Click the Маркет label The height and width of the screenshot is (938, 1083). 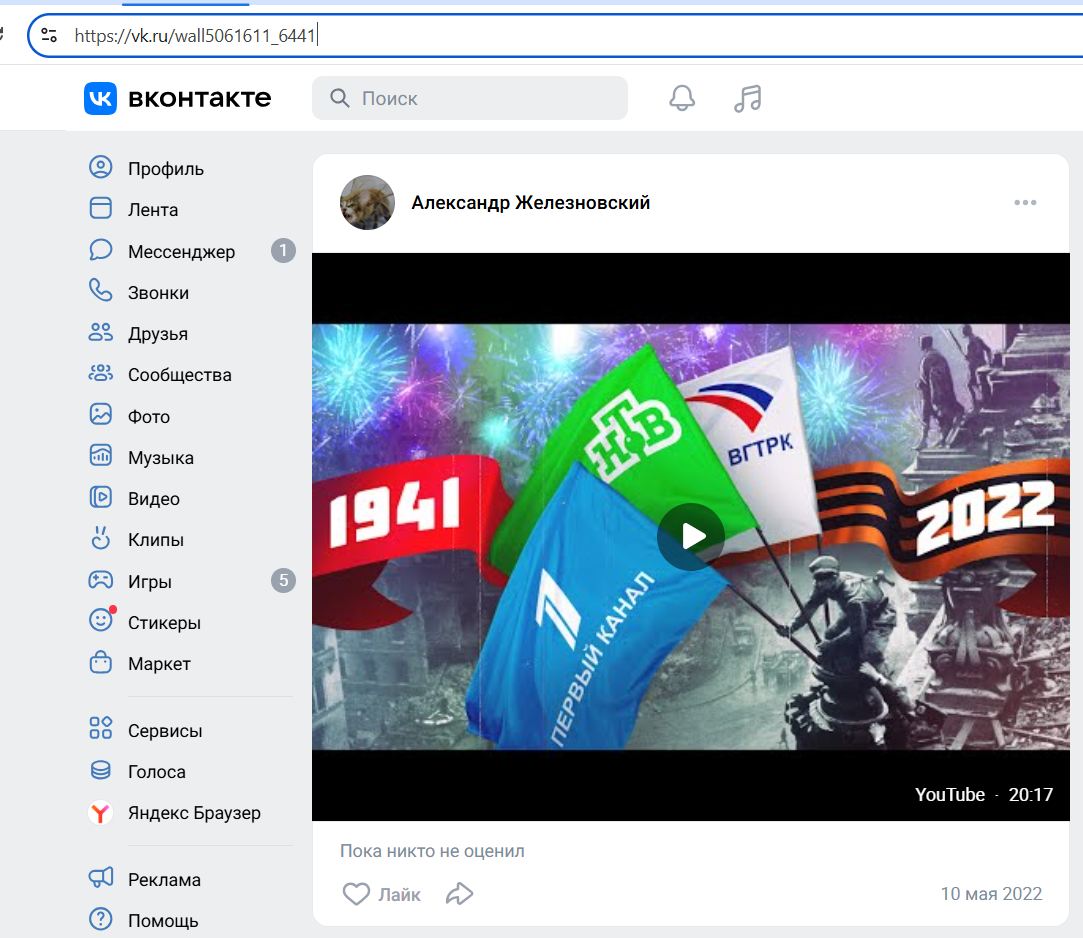(x=159, y=664)
